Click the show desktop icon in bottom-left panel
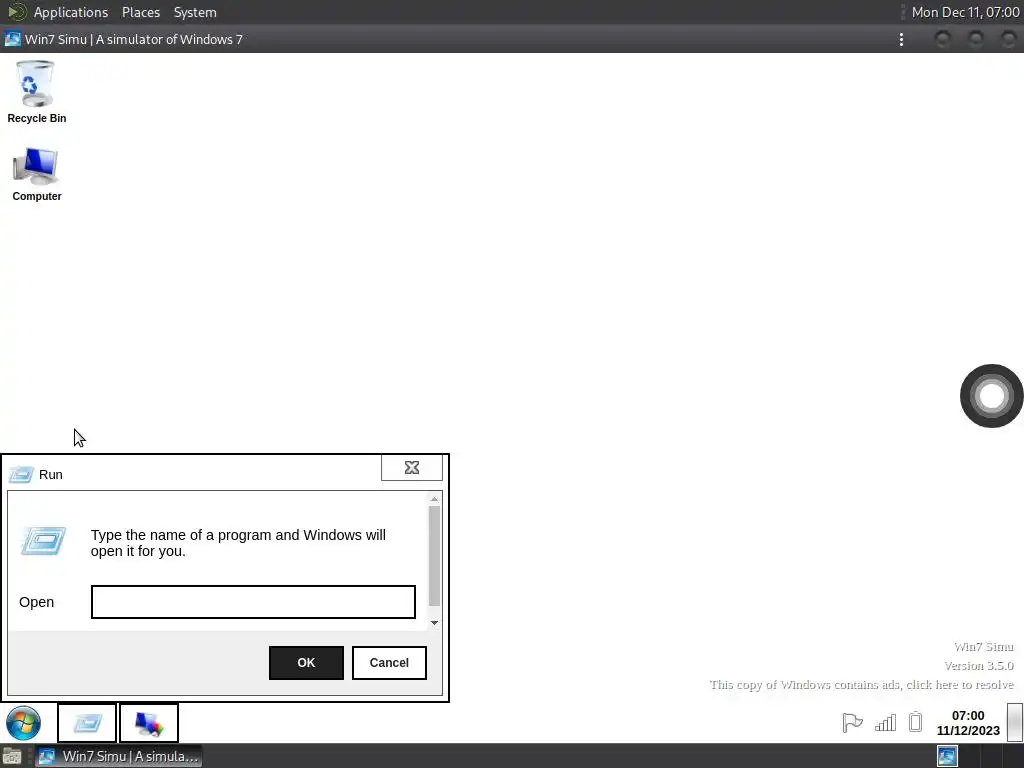1024x768 pixels. pos(12,756)
